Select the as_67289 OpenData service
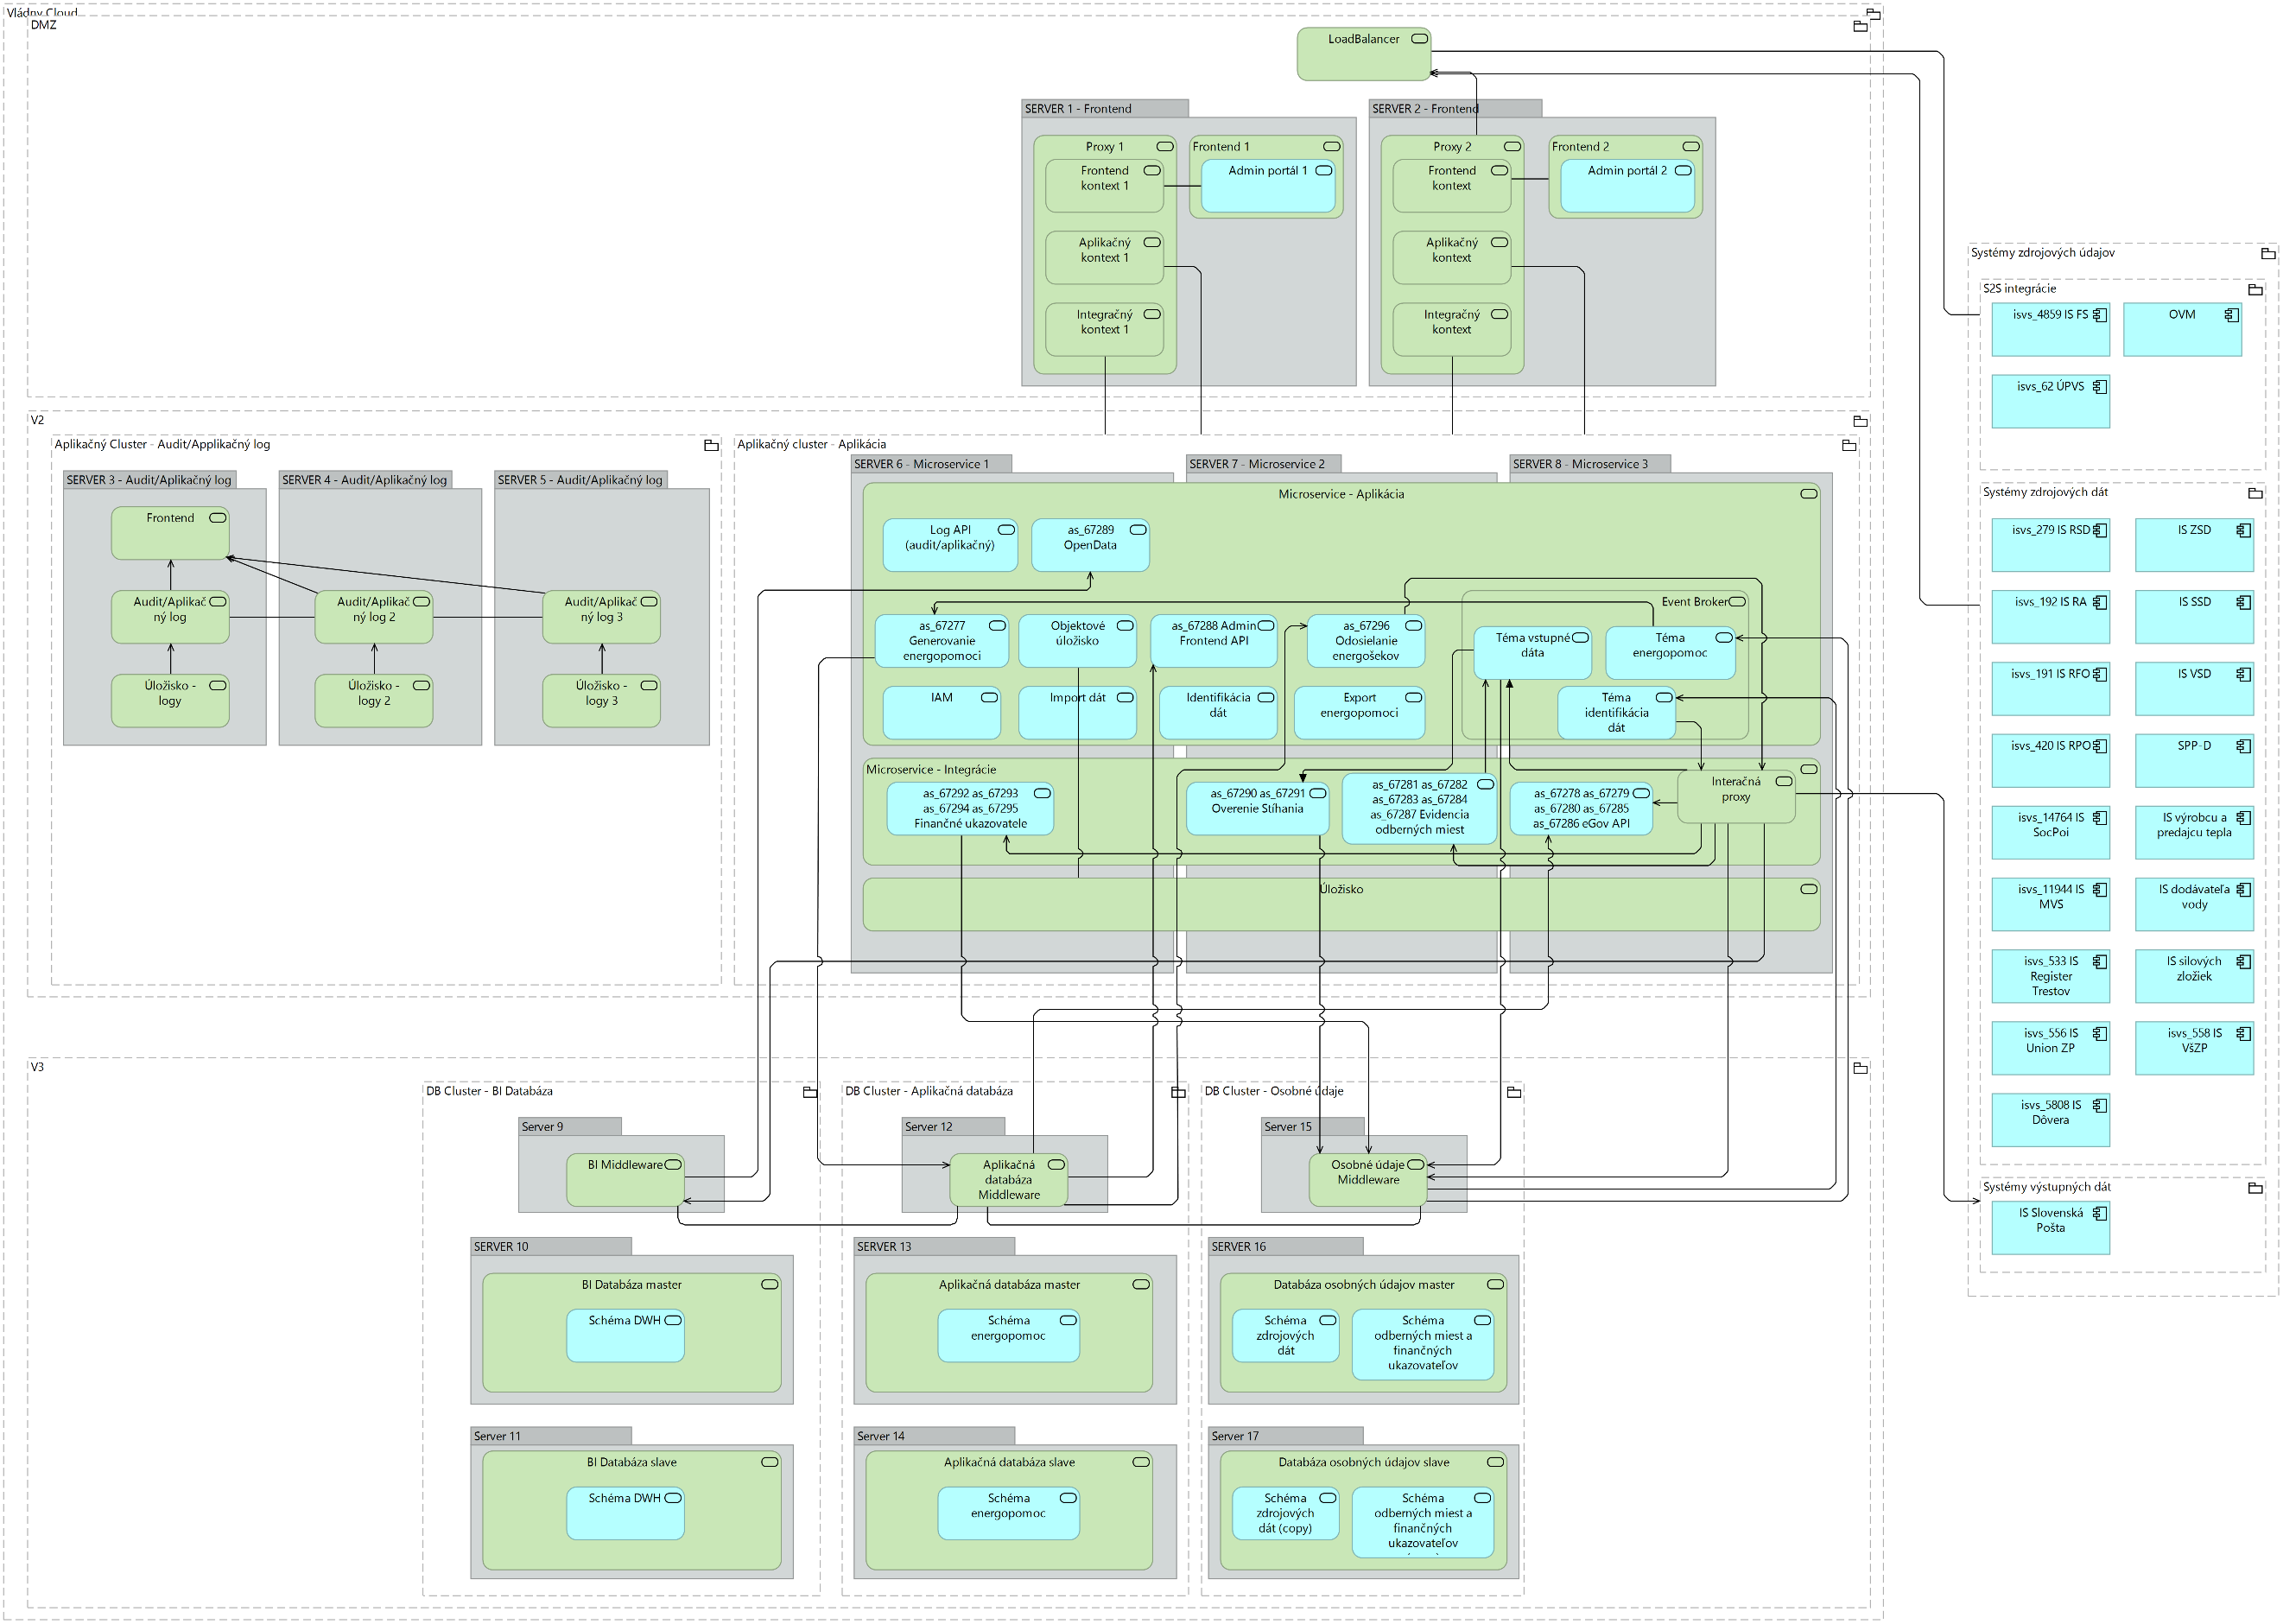This screenshot has width=2283, height=1624. 1089,545
